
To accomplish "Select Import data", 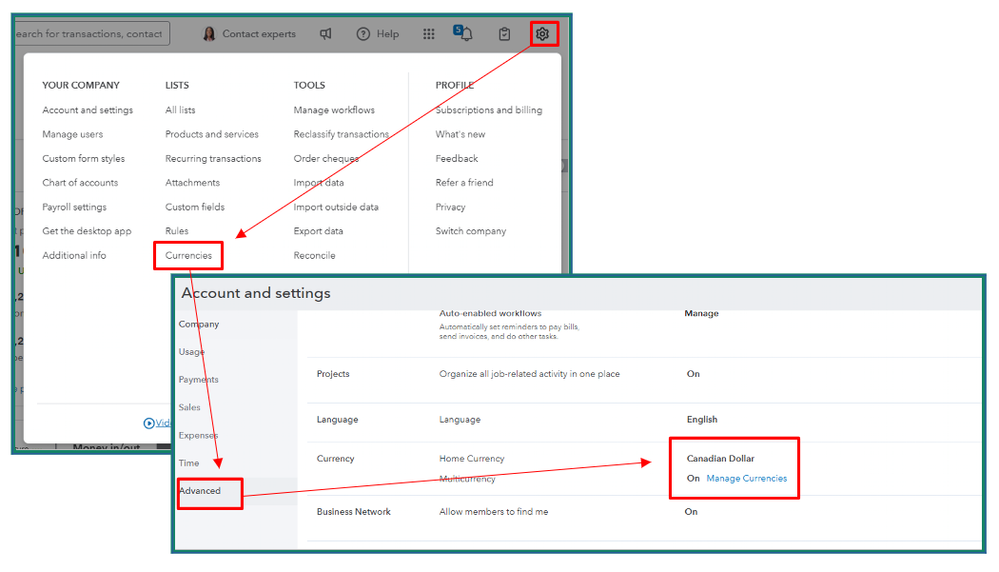I will click(319, 183).
